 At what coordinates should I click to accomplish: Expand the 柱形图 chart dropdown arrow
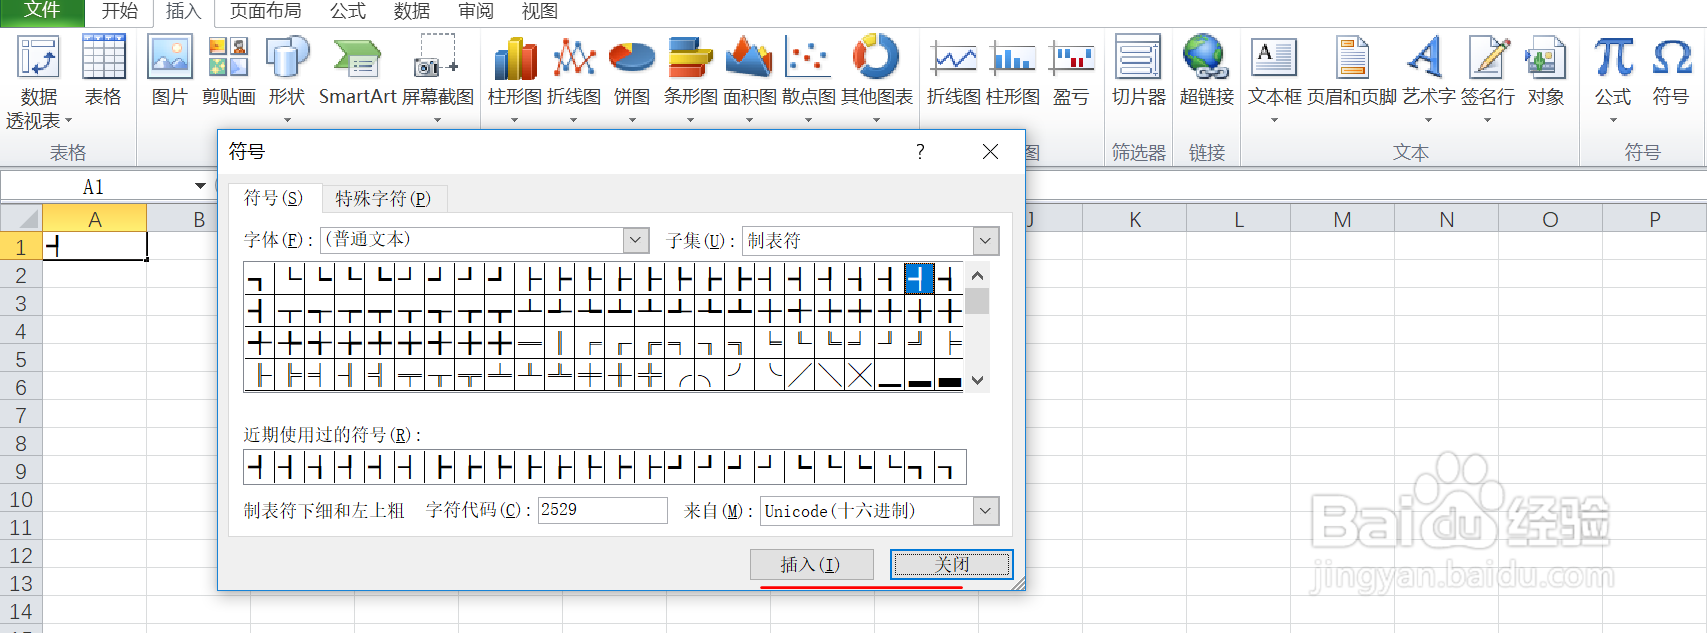click(515, 121)
